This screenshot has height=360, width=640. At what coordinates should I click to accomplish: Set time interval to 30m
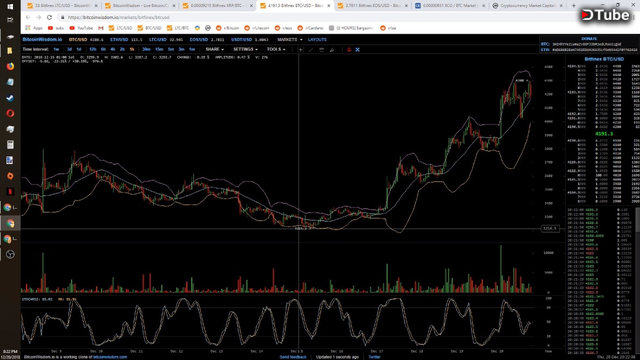tap(146, 49)
